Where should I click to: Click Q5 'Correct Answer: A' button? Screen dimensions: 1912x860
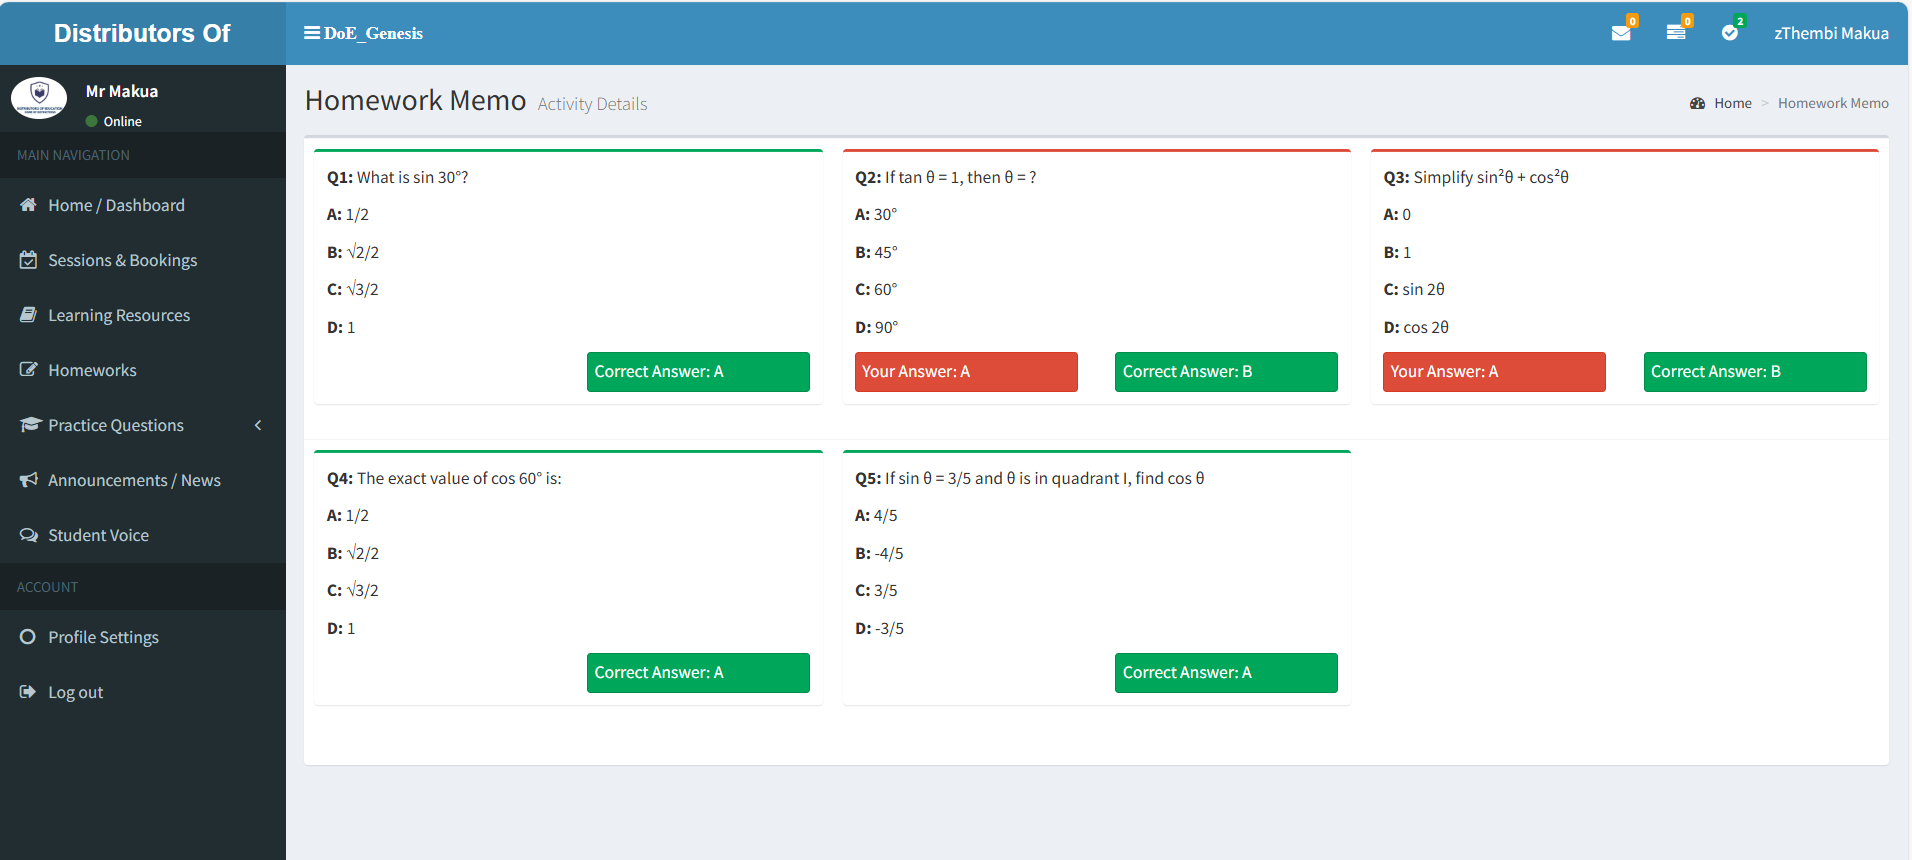(1225, 673)
